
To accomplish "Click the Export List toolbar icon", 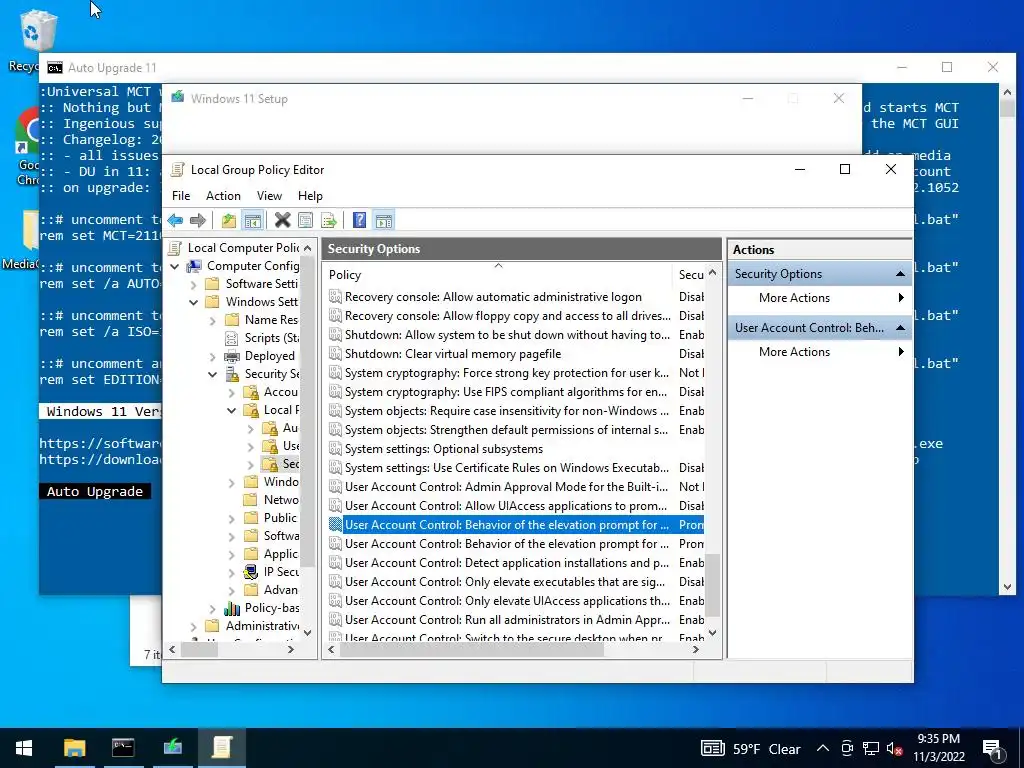I will point(328,221).
